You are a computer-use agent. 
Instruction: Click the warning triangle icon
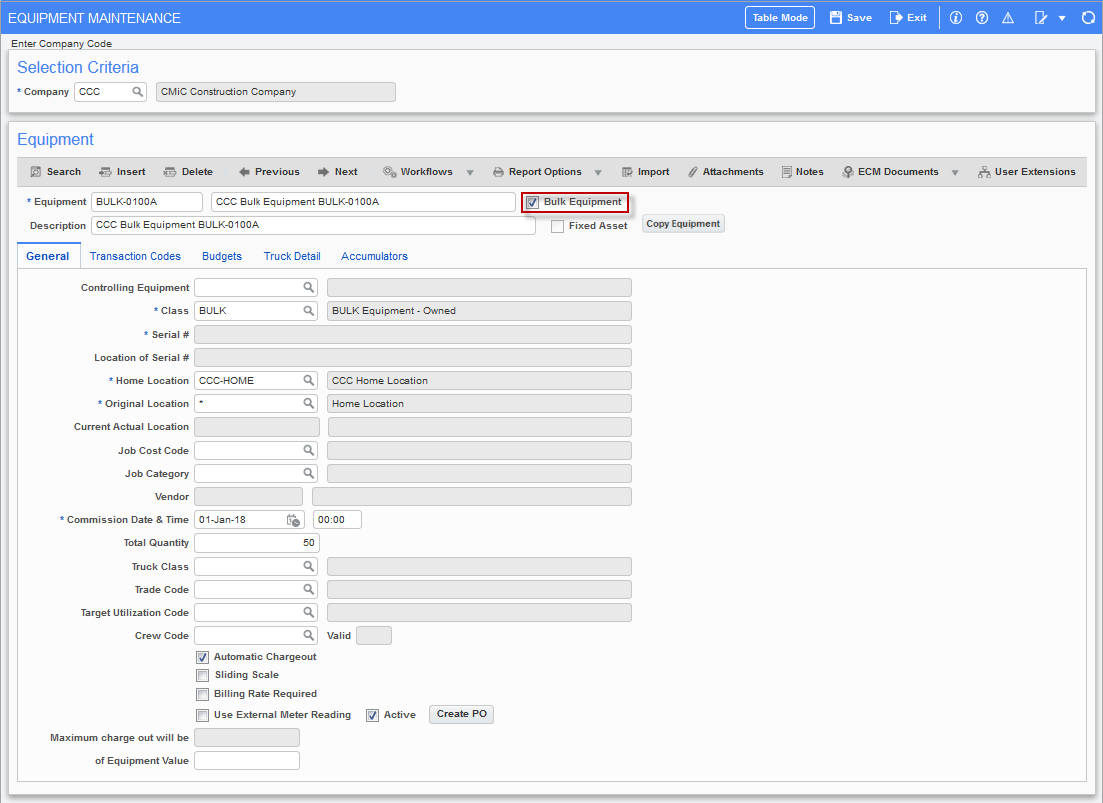click(x=1008, y=18)
